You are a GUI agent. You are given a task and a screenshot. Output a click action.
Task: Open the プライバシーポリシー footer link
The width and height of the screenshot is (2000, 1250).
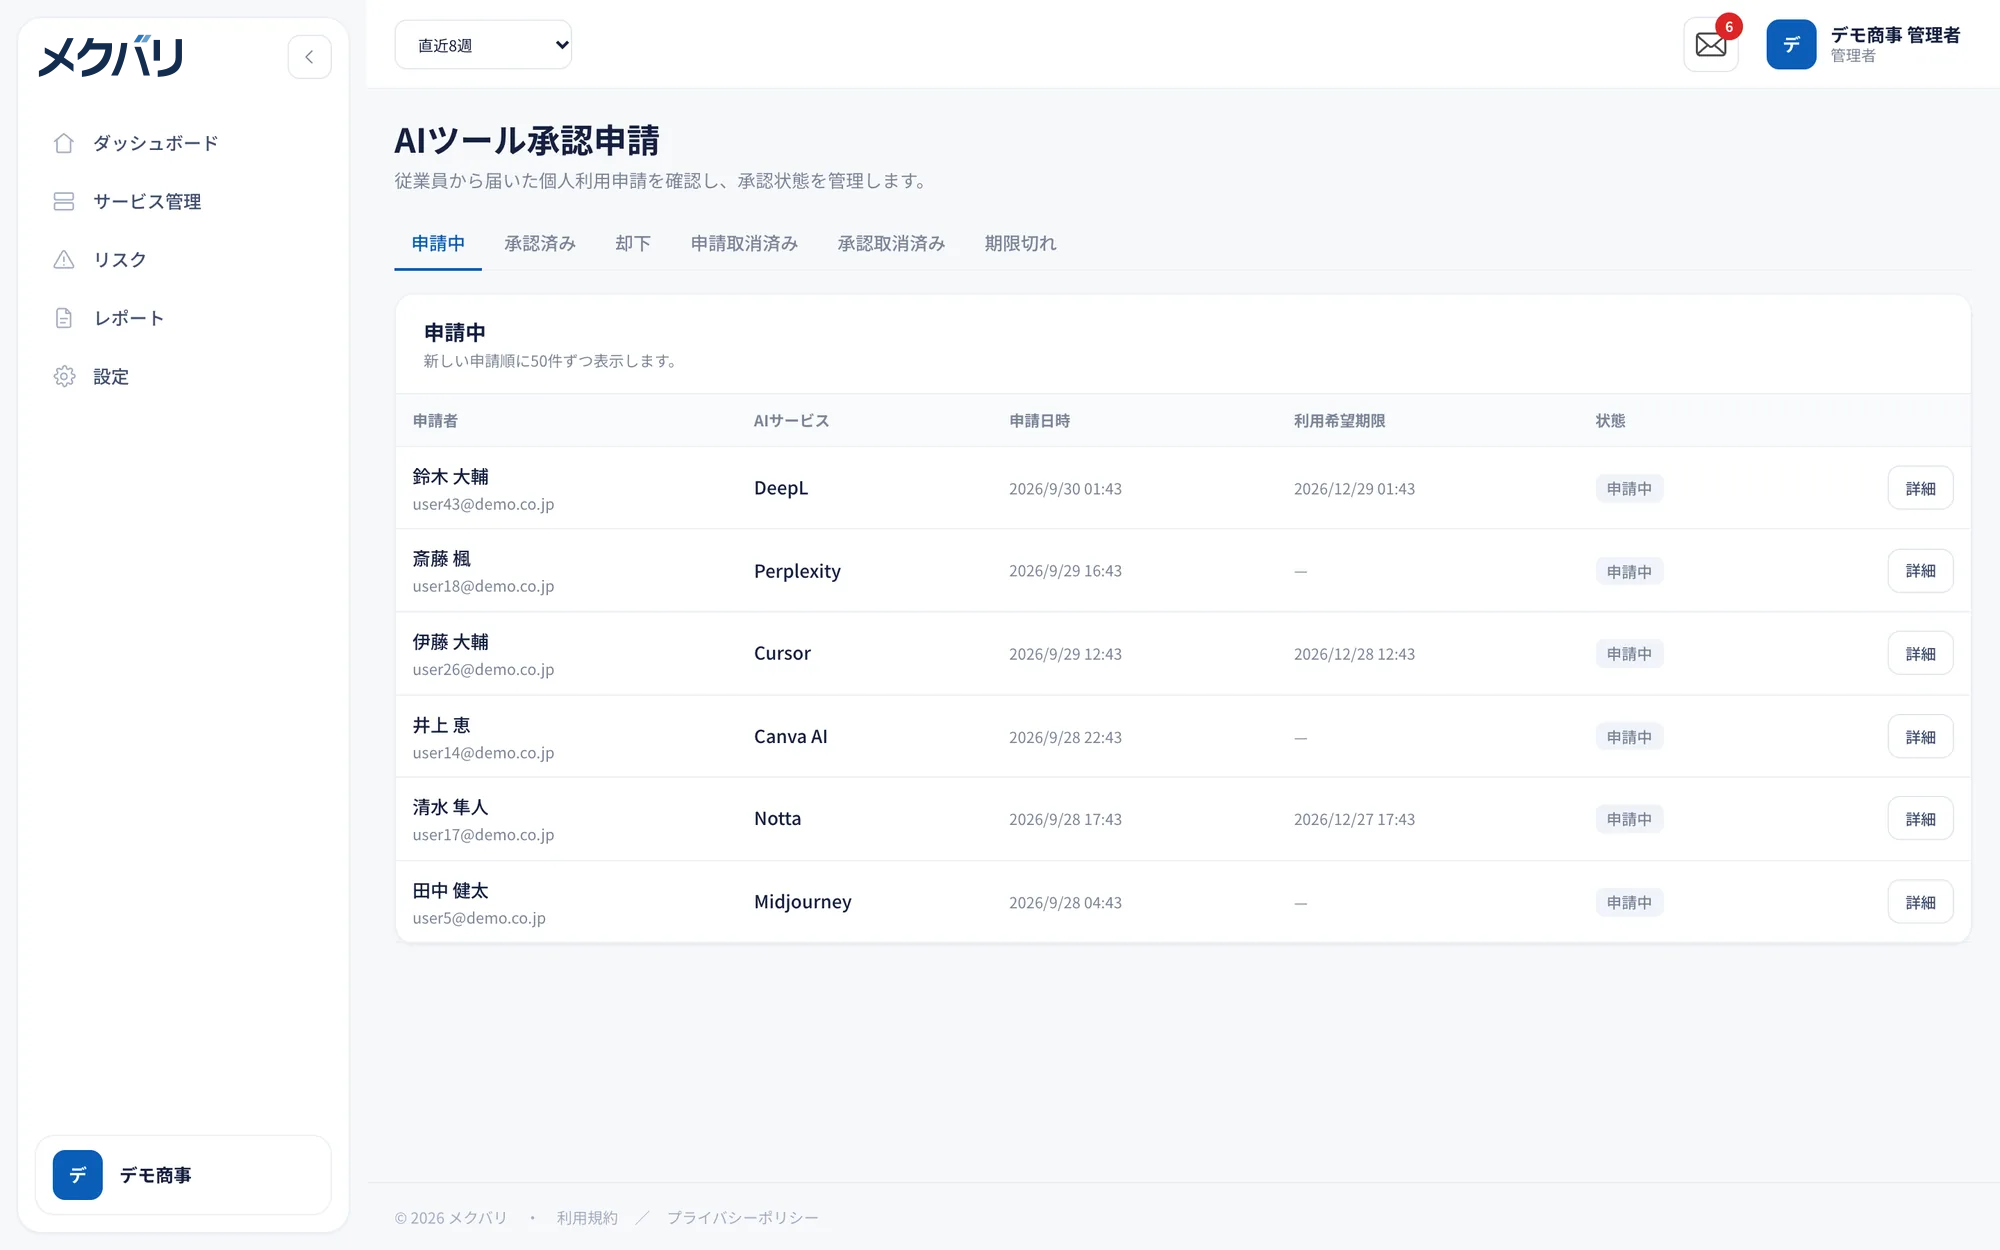(x=742, y=1218)
